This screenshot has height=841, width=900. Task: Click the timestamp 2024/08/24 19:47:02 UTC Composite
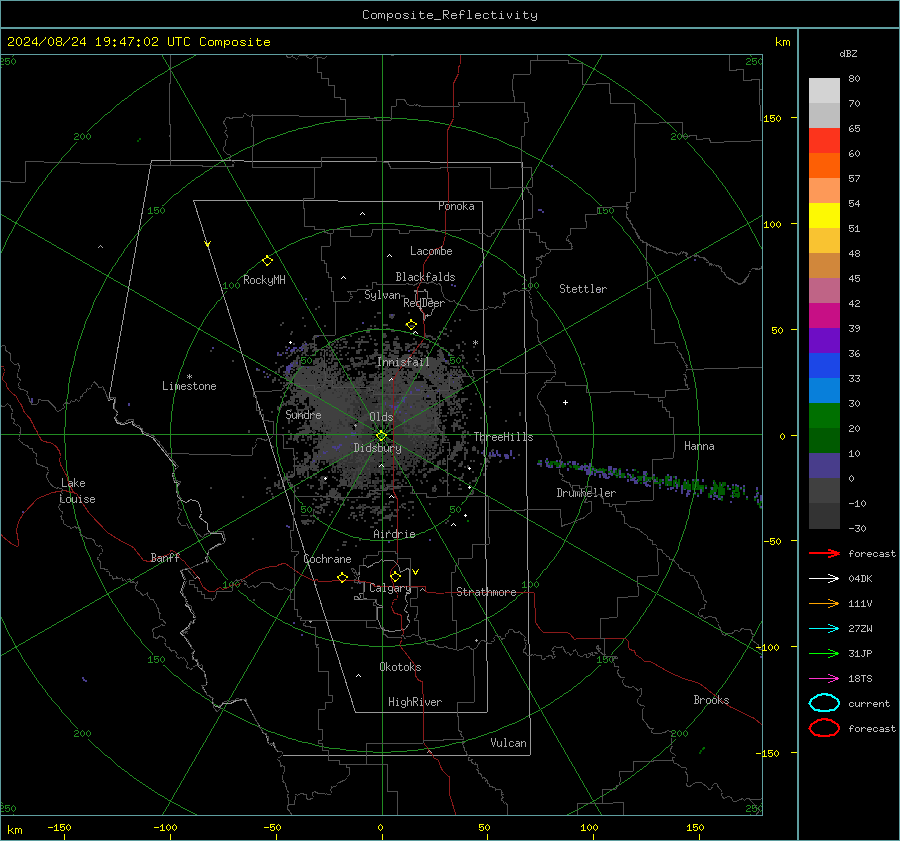[138, 42]
